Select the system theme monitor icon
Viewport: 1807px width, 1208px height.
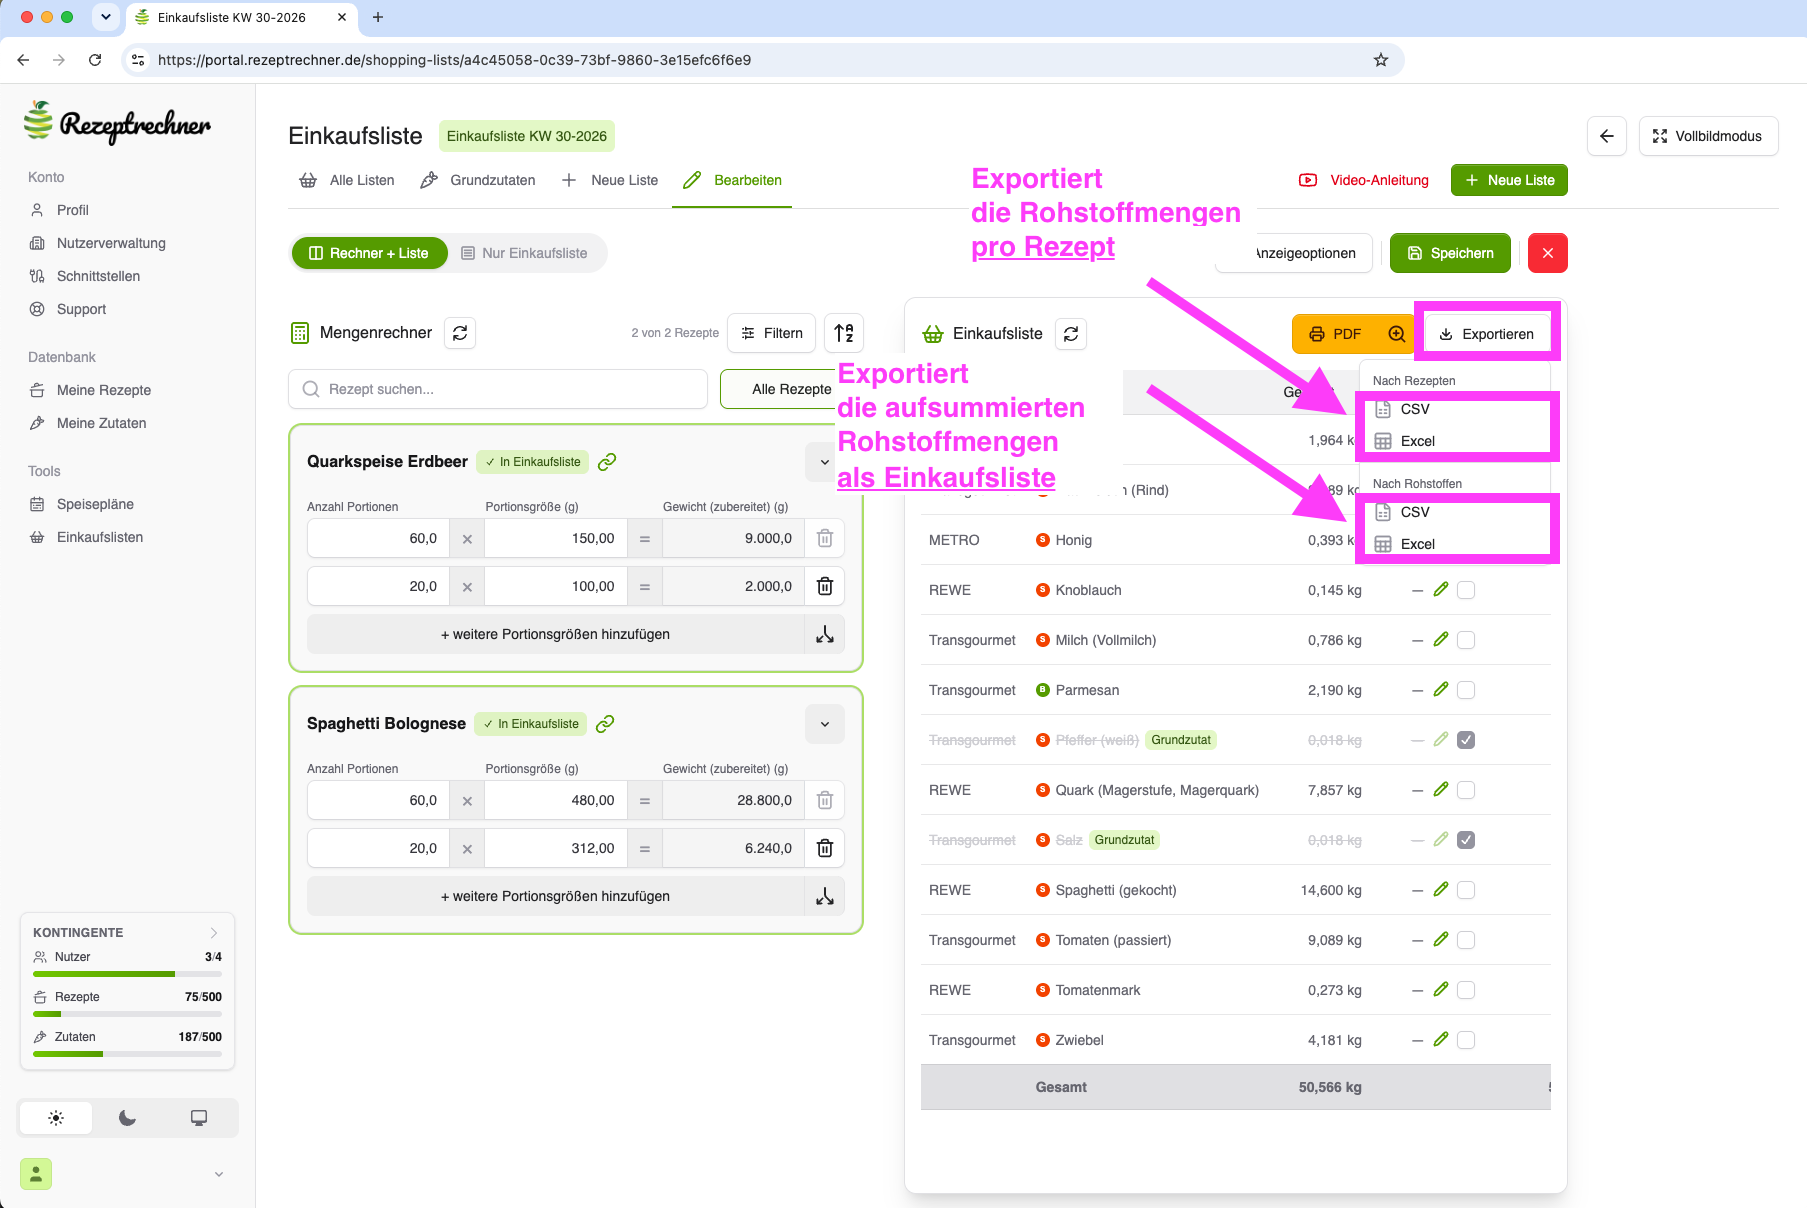[199, 1118]
